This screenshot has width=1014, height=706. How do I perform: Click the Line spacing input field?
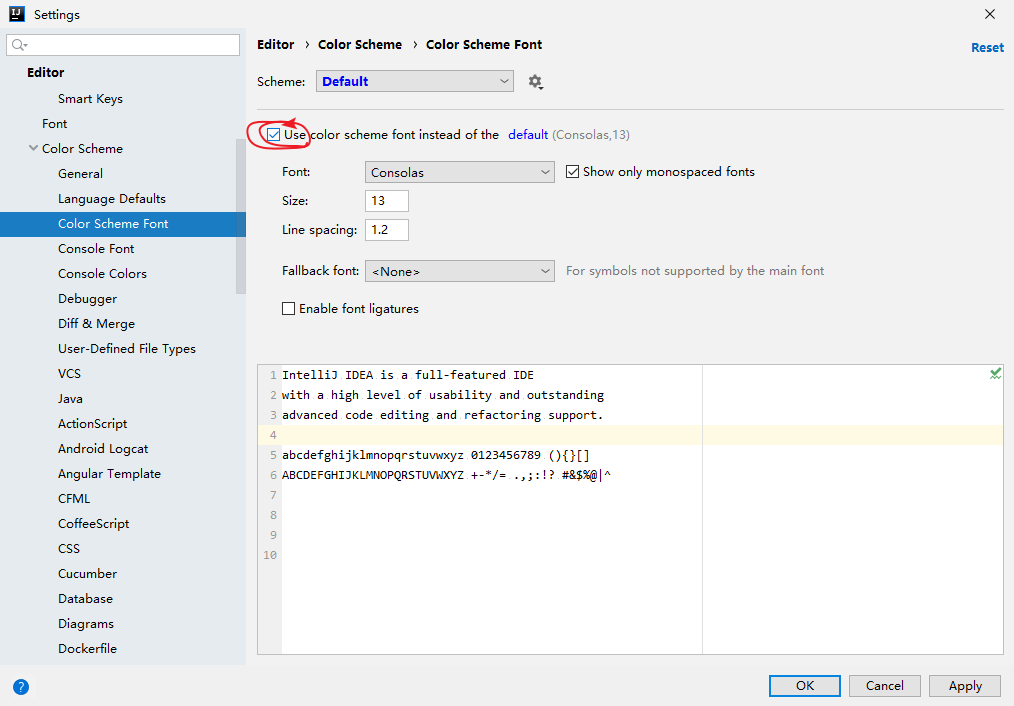click(387, 230)
